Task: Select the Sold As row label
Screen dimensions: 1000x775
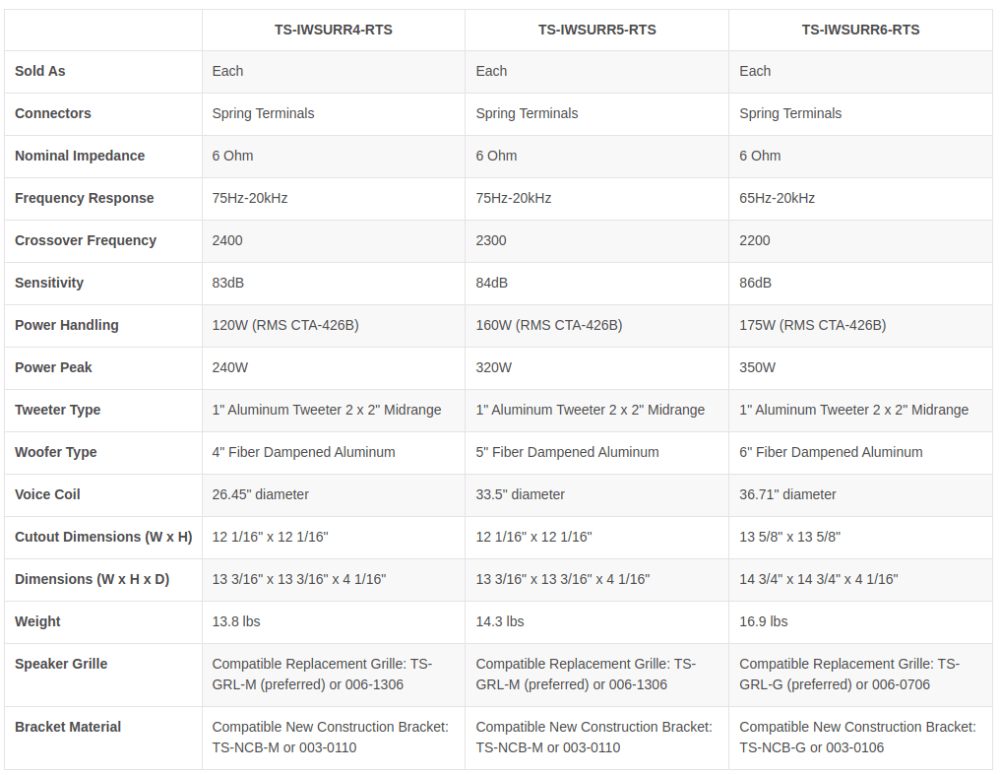Action: 40,71
